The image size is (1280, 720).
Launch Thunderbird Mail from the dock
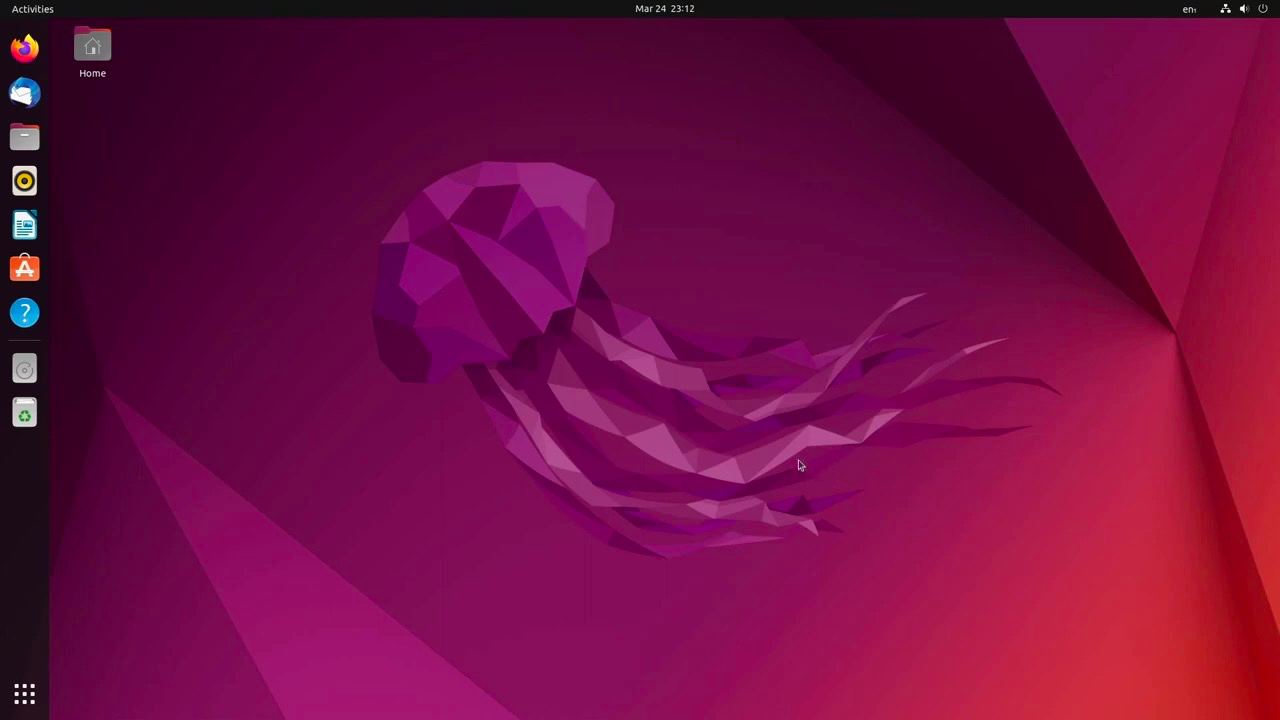tap(25, 93)
